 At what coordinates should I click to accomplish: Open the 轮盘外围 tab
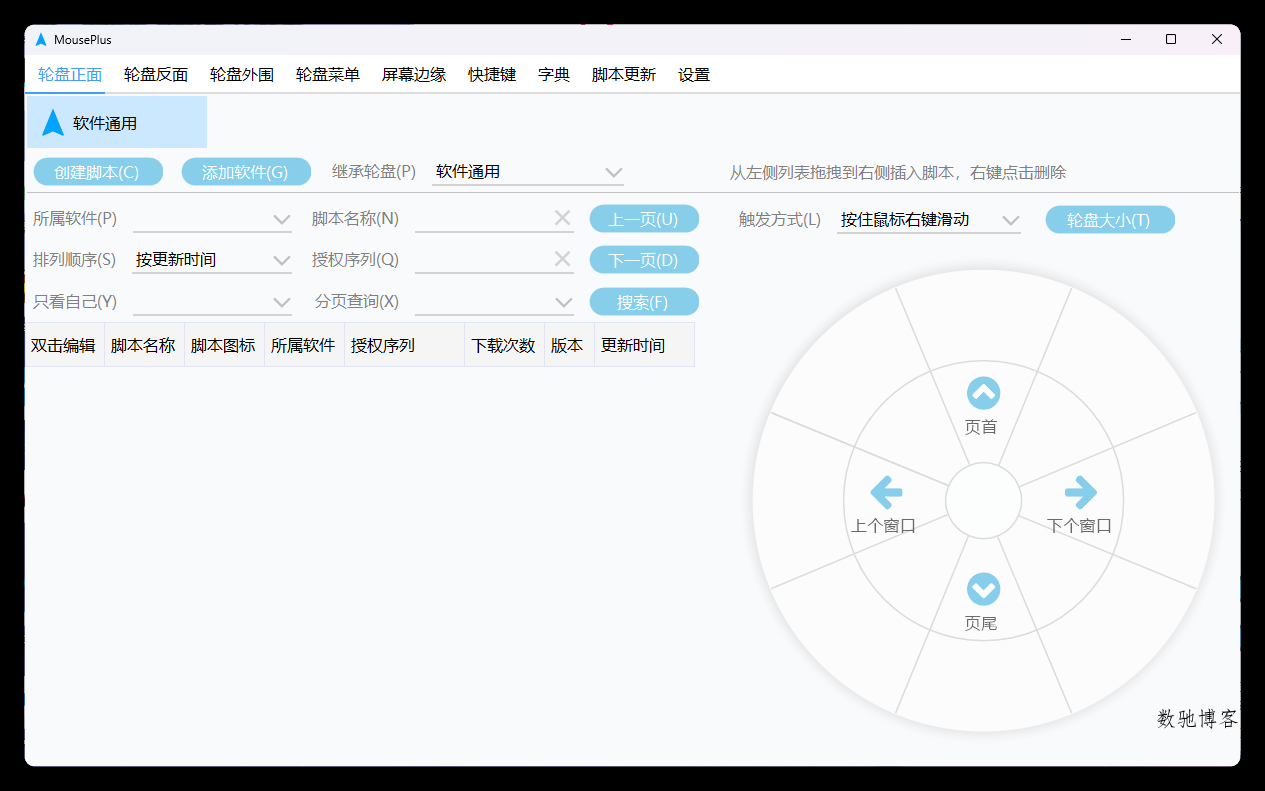click(x=242, y=75)
